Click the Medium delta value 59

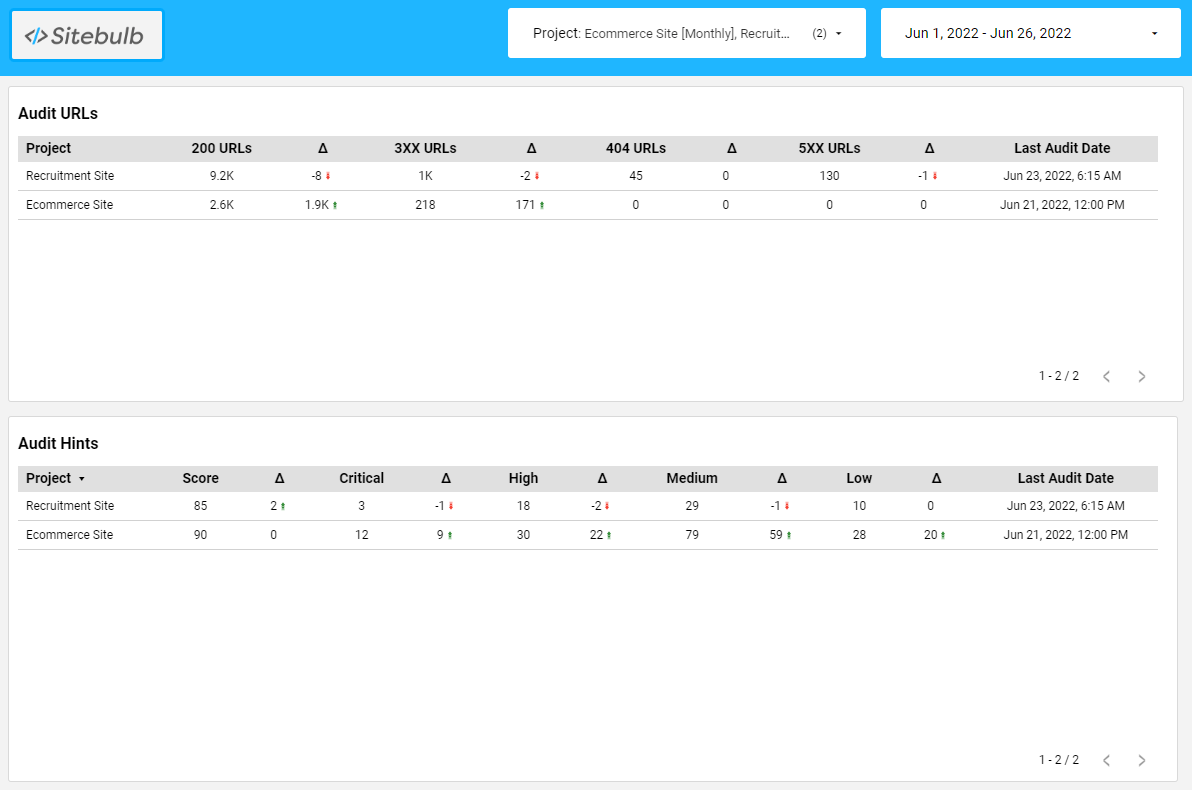click(776, 535)
